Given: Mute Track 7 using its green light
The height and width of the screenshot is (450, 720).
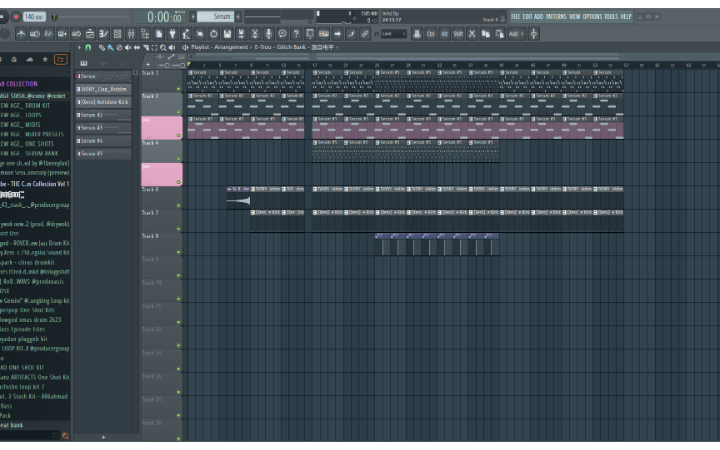Looking at the screenshot, I should point(179,229).
